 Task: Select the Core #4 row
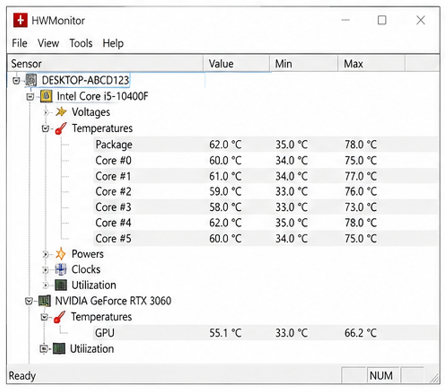coord(266,223)
